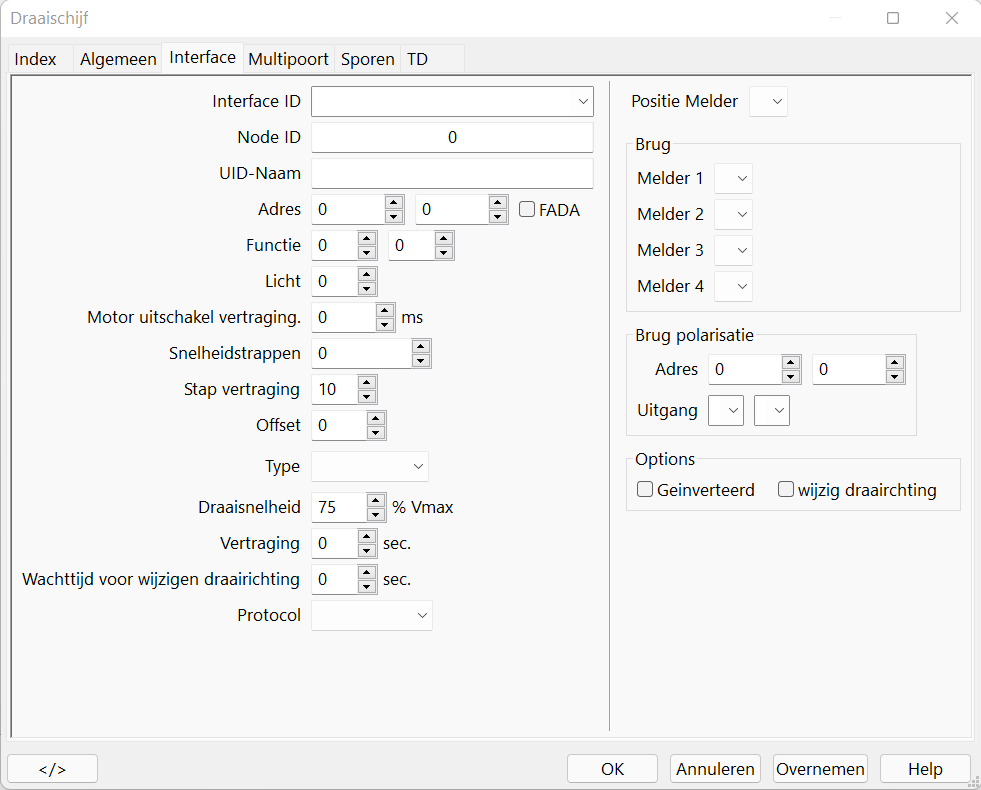Open the Sporen tab

(367, 59)
